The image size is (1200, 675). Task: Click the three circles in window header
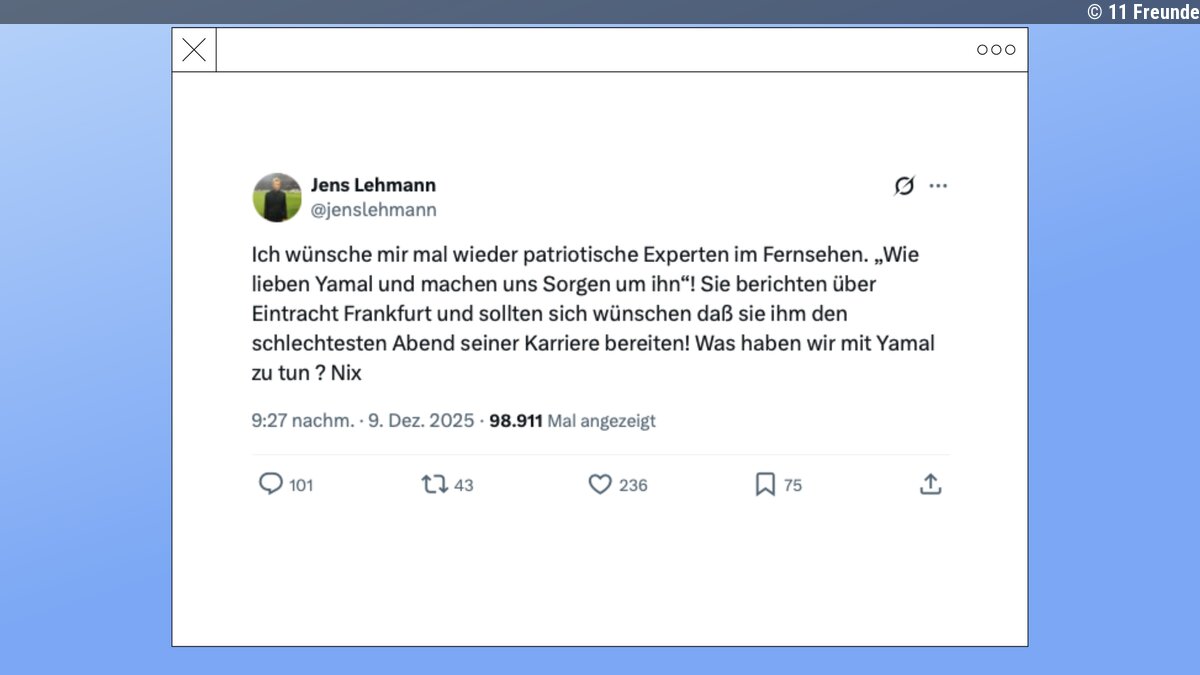996,50
